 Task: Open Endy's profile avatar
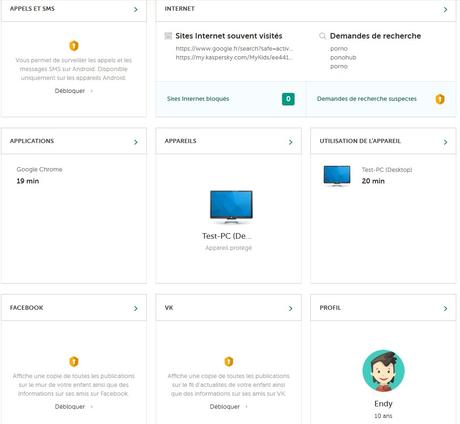click(383, 370)
